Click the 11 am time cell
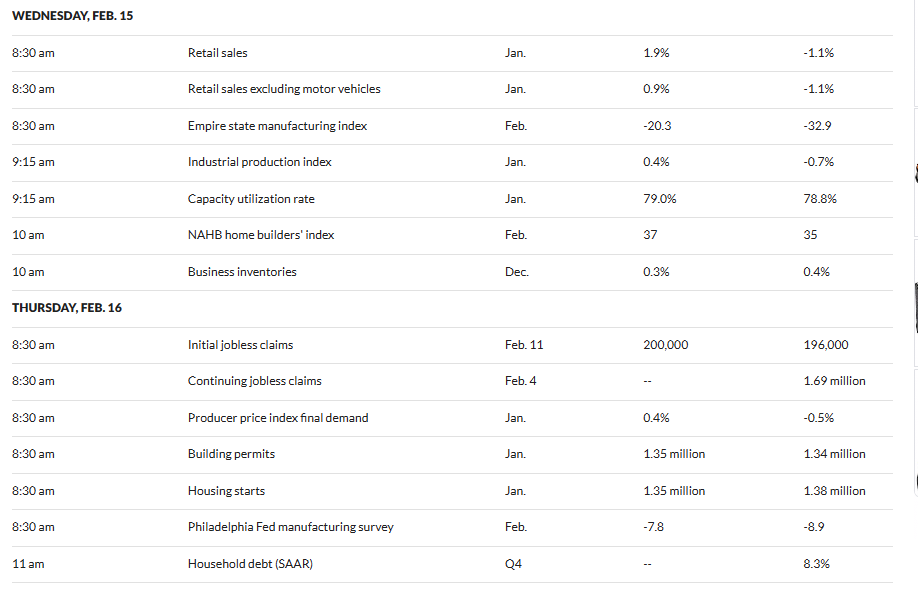 tap(28, 564)
